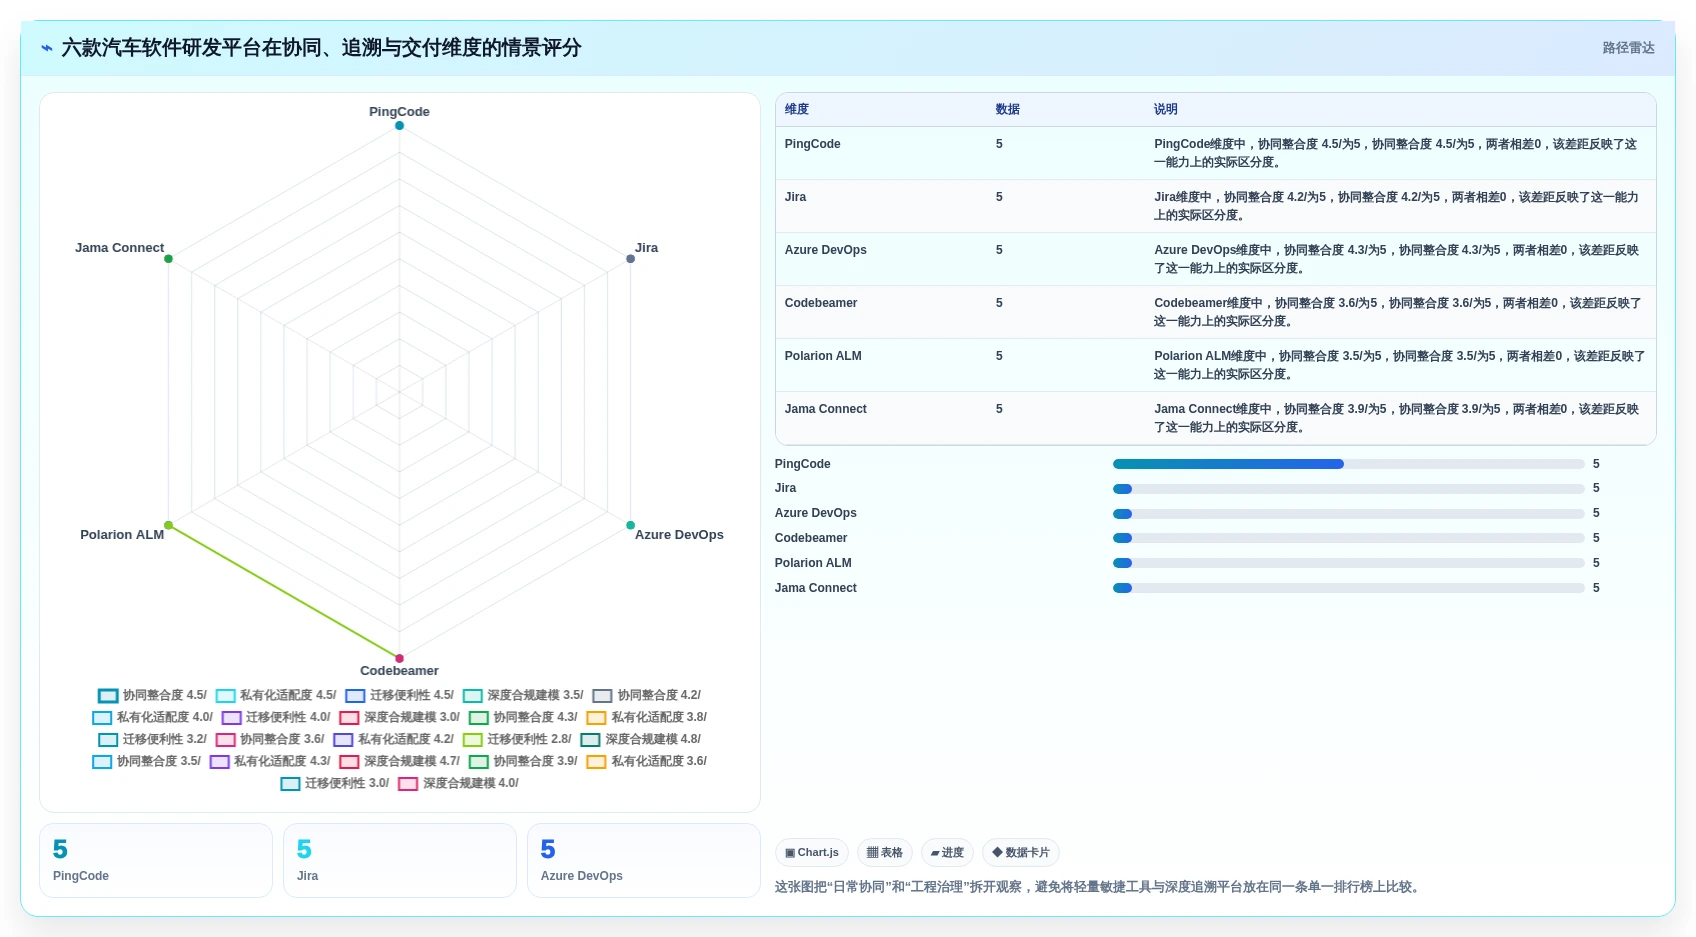The image size is (1696, 937).
Task: Click the Codebeamer progress bar
Action: (1348, 538)
